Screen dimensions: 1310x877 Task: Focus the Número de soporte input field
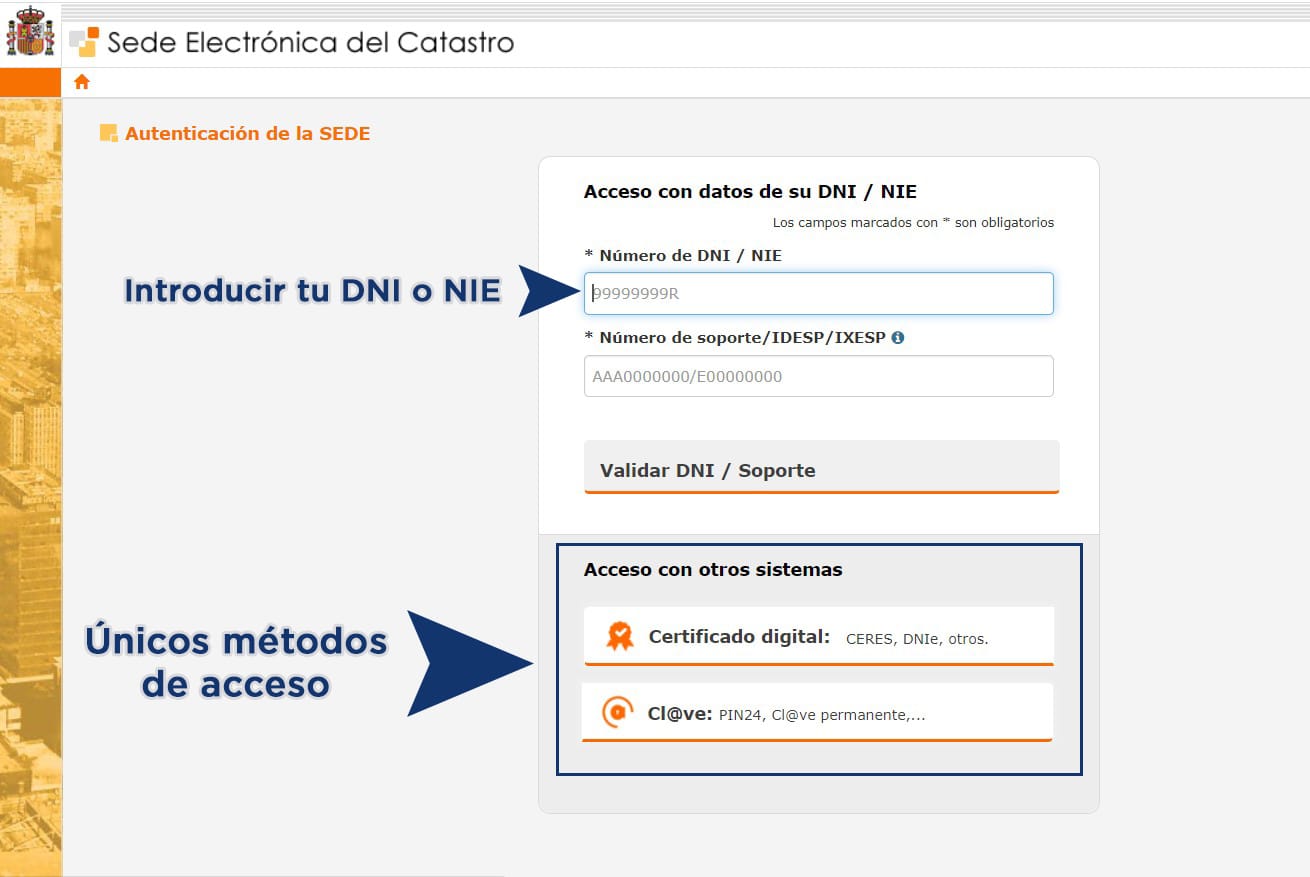[x=818, y=377]
